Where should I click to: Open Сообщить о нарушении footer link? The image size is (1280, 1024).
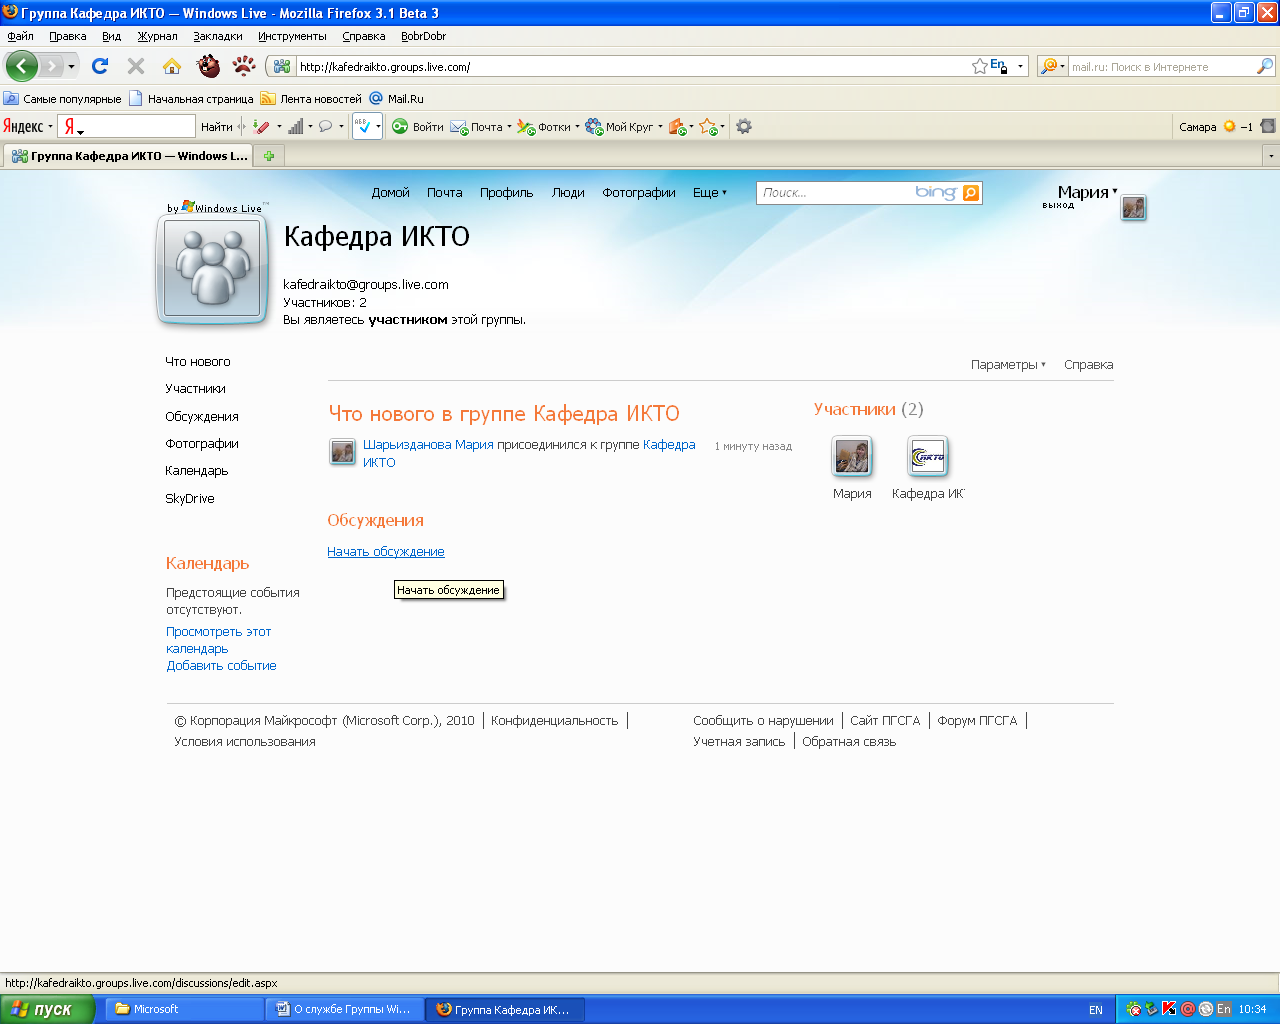tap(763, 721)
